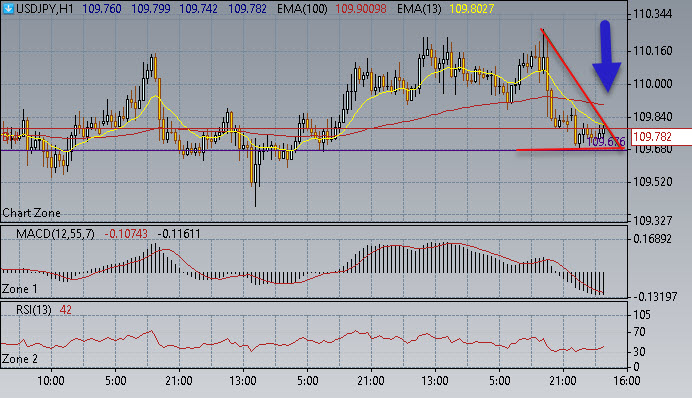Viewport: 692px width, 398px height.
Task: Click the 16:00 time axis label
Action: click(x=627, y=380)
